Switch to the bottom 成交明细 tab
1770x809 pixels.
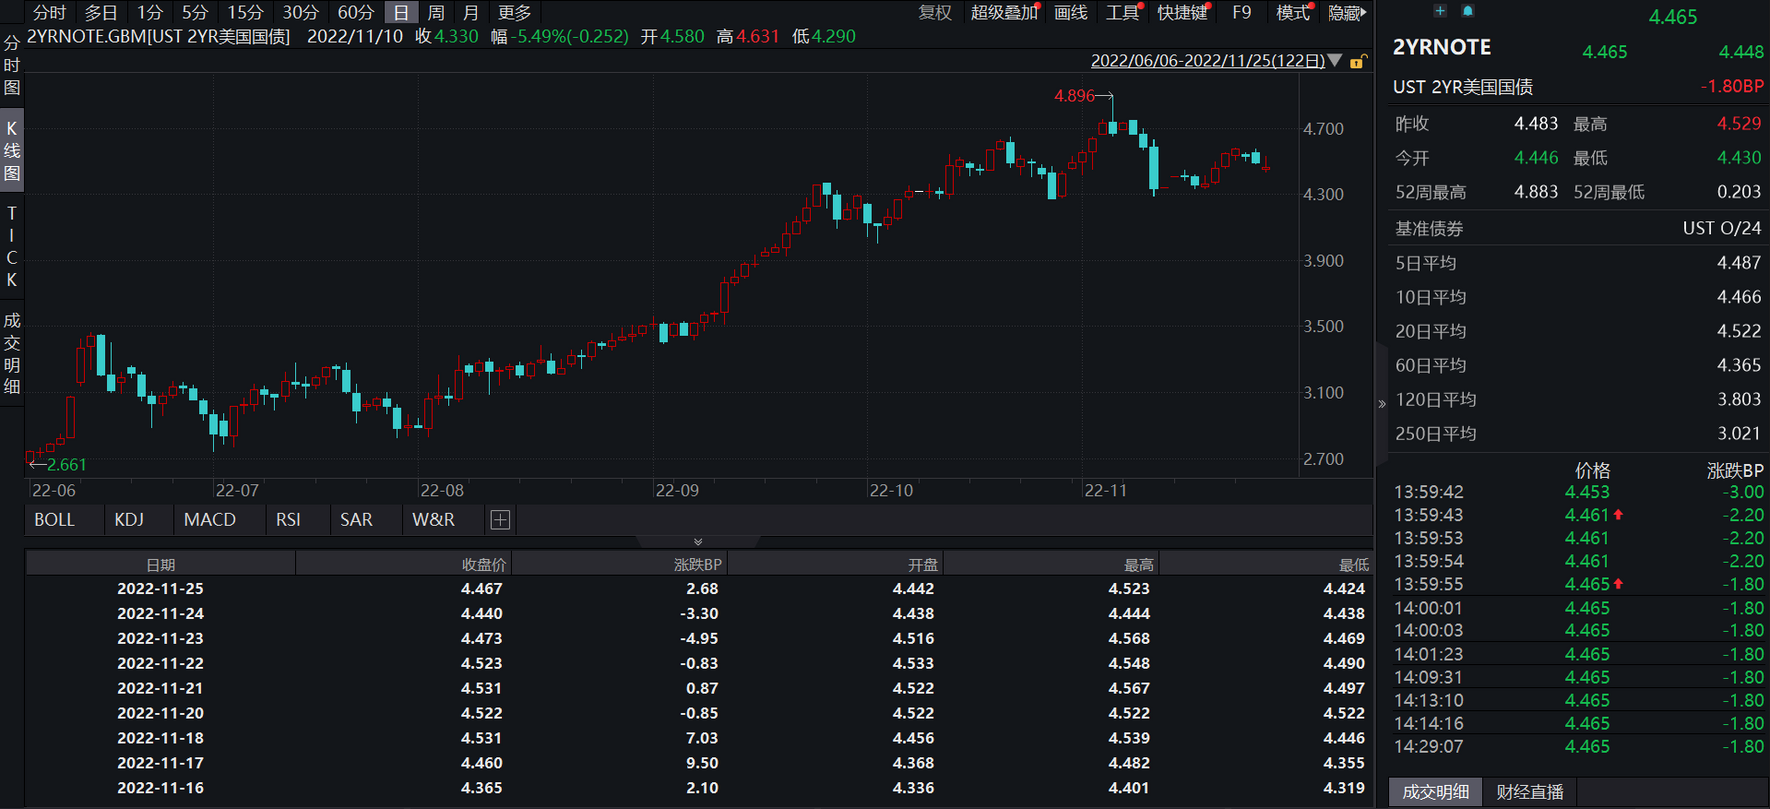point(1435,792)
